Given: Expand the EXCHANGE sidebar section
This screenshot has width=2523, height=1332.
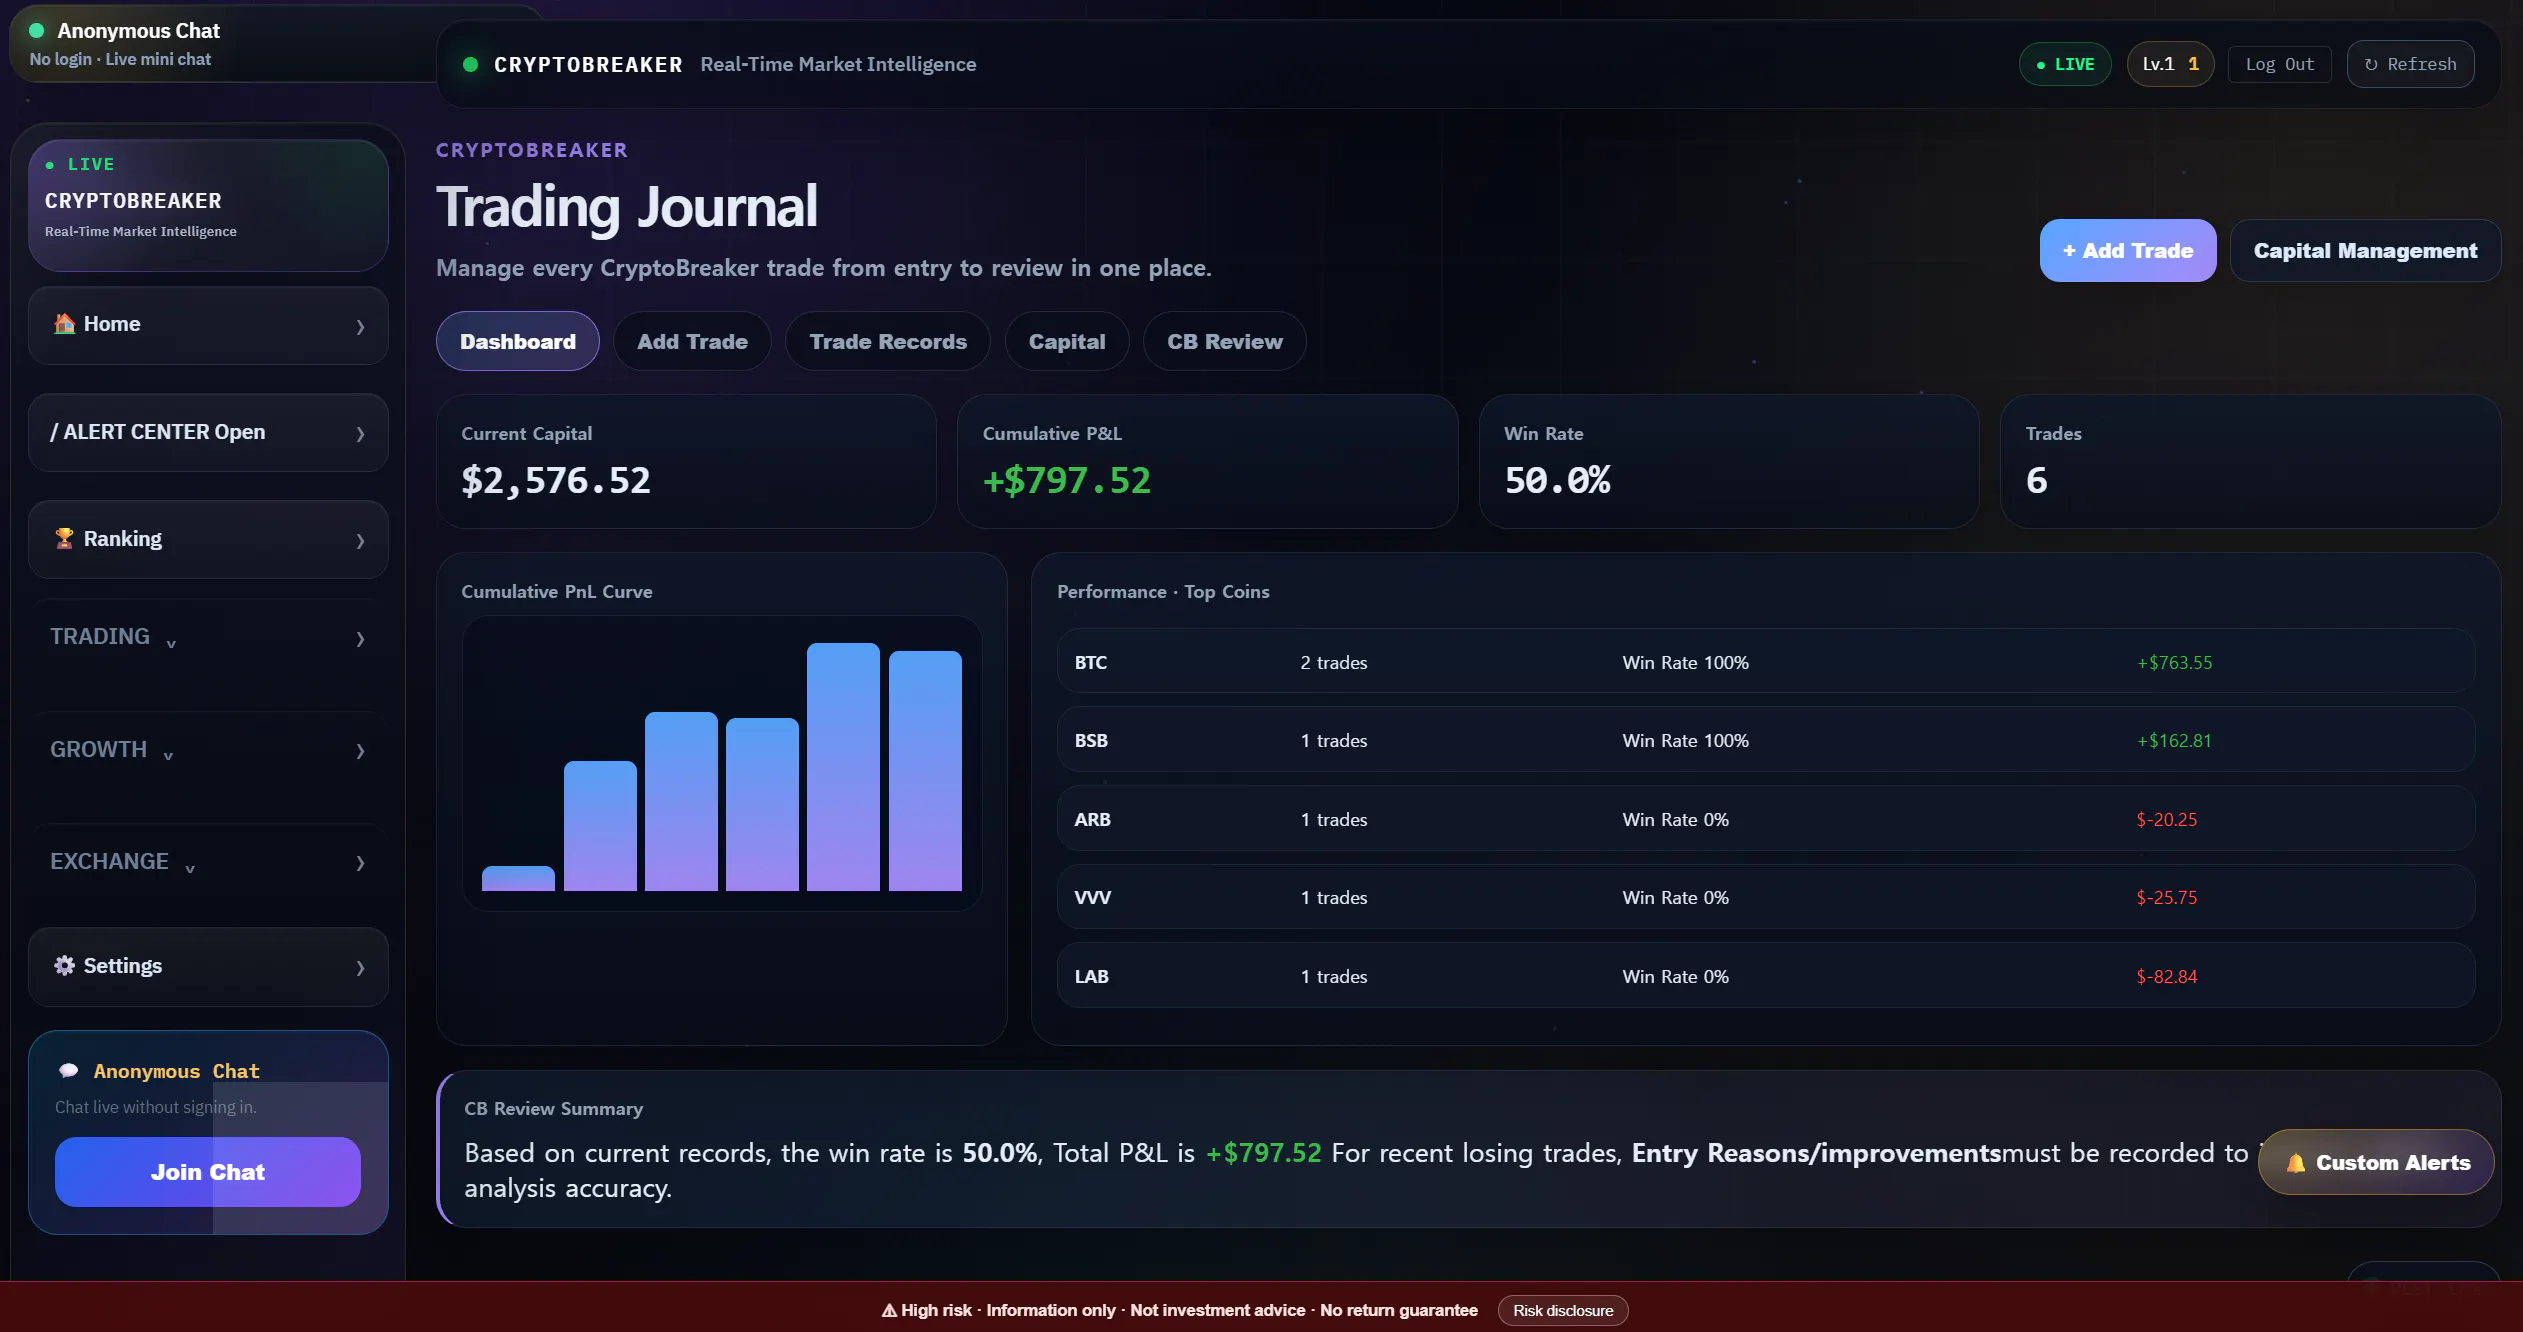Looking at the screenshot, I should [208, 862].
